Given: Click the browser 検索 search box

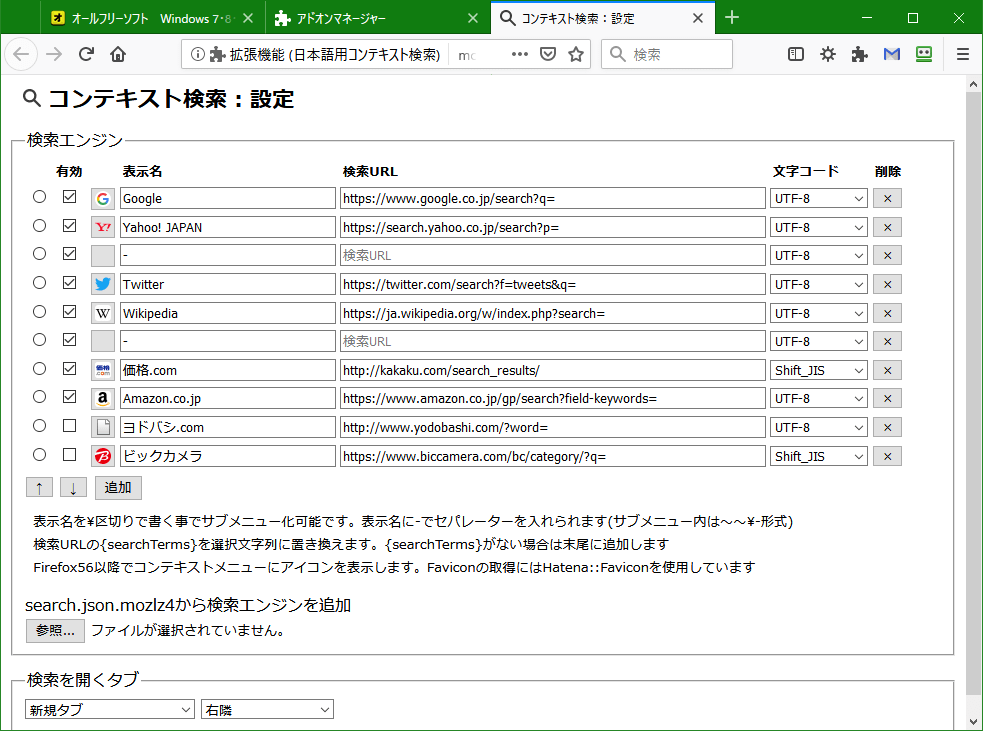Looking at the screenshot, I should (667, 55).
